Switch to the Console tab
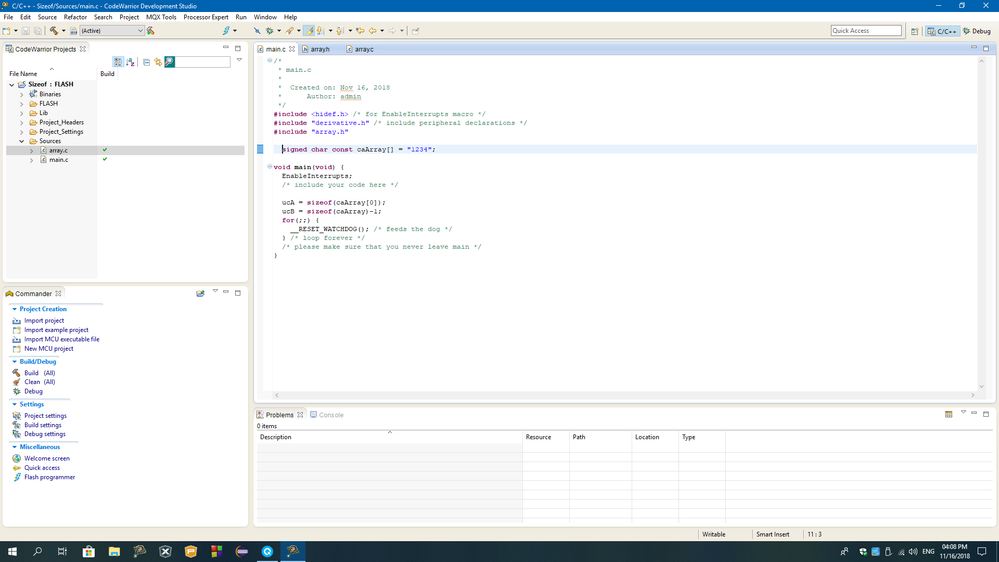 pos(327,415)
